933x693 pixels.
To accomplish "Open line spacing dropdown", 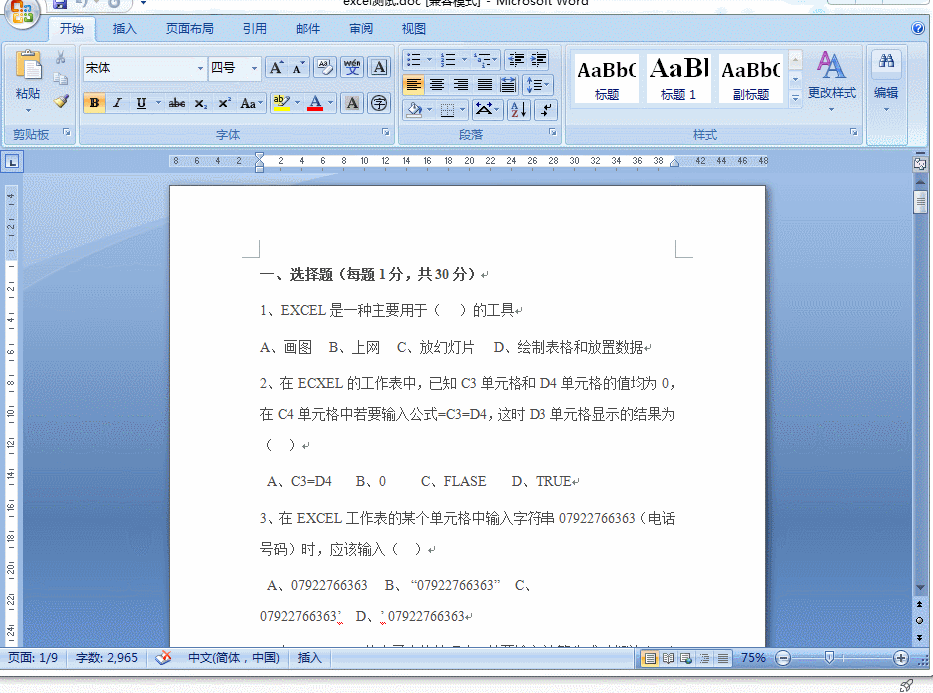I will pyautogui.click(x=538, y=84).
